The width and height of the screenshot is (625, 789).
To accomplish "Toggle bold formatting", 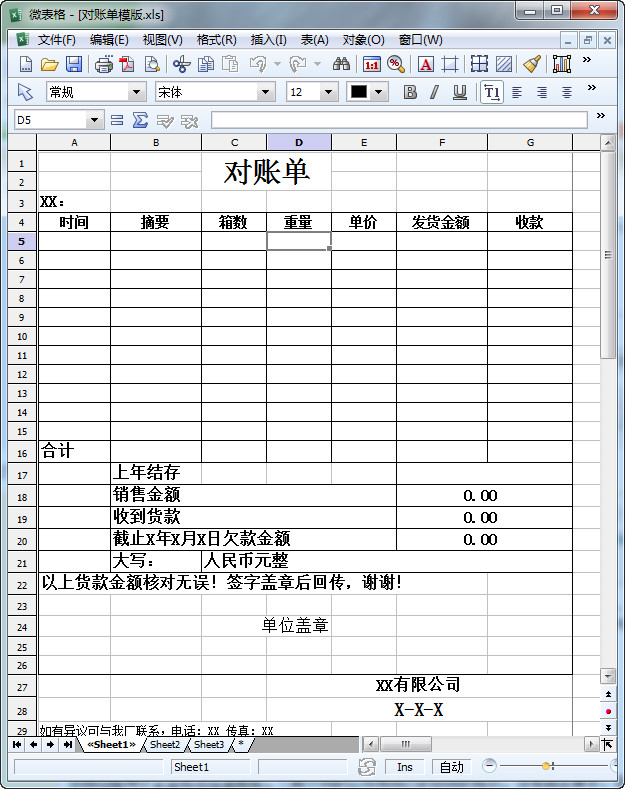I will [x=410, y=92].
